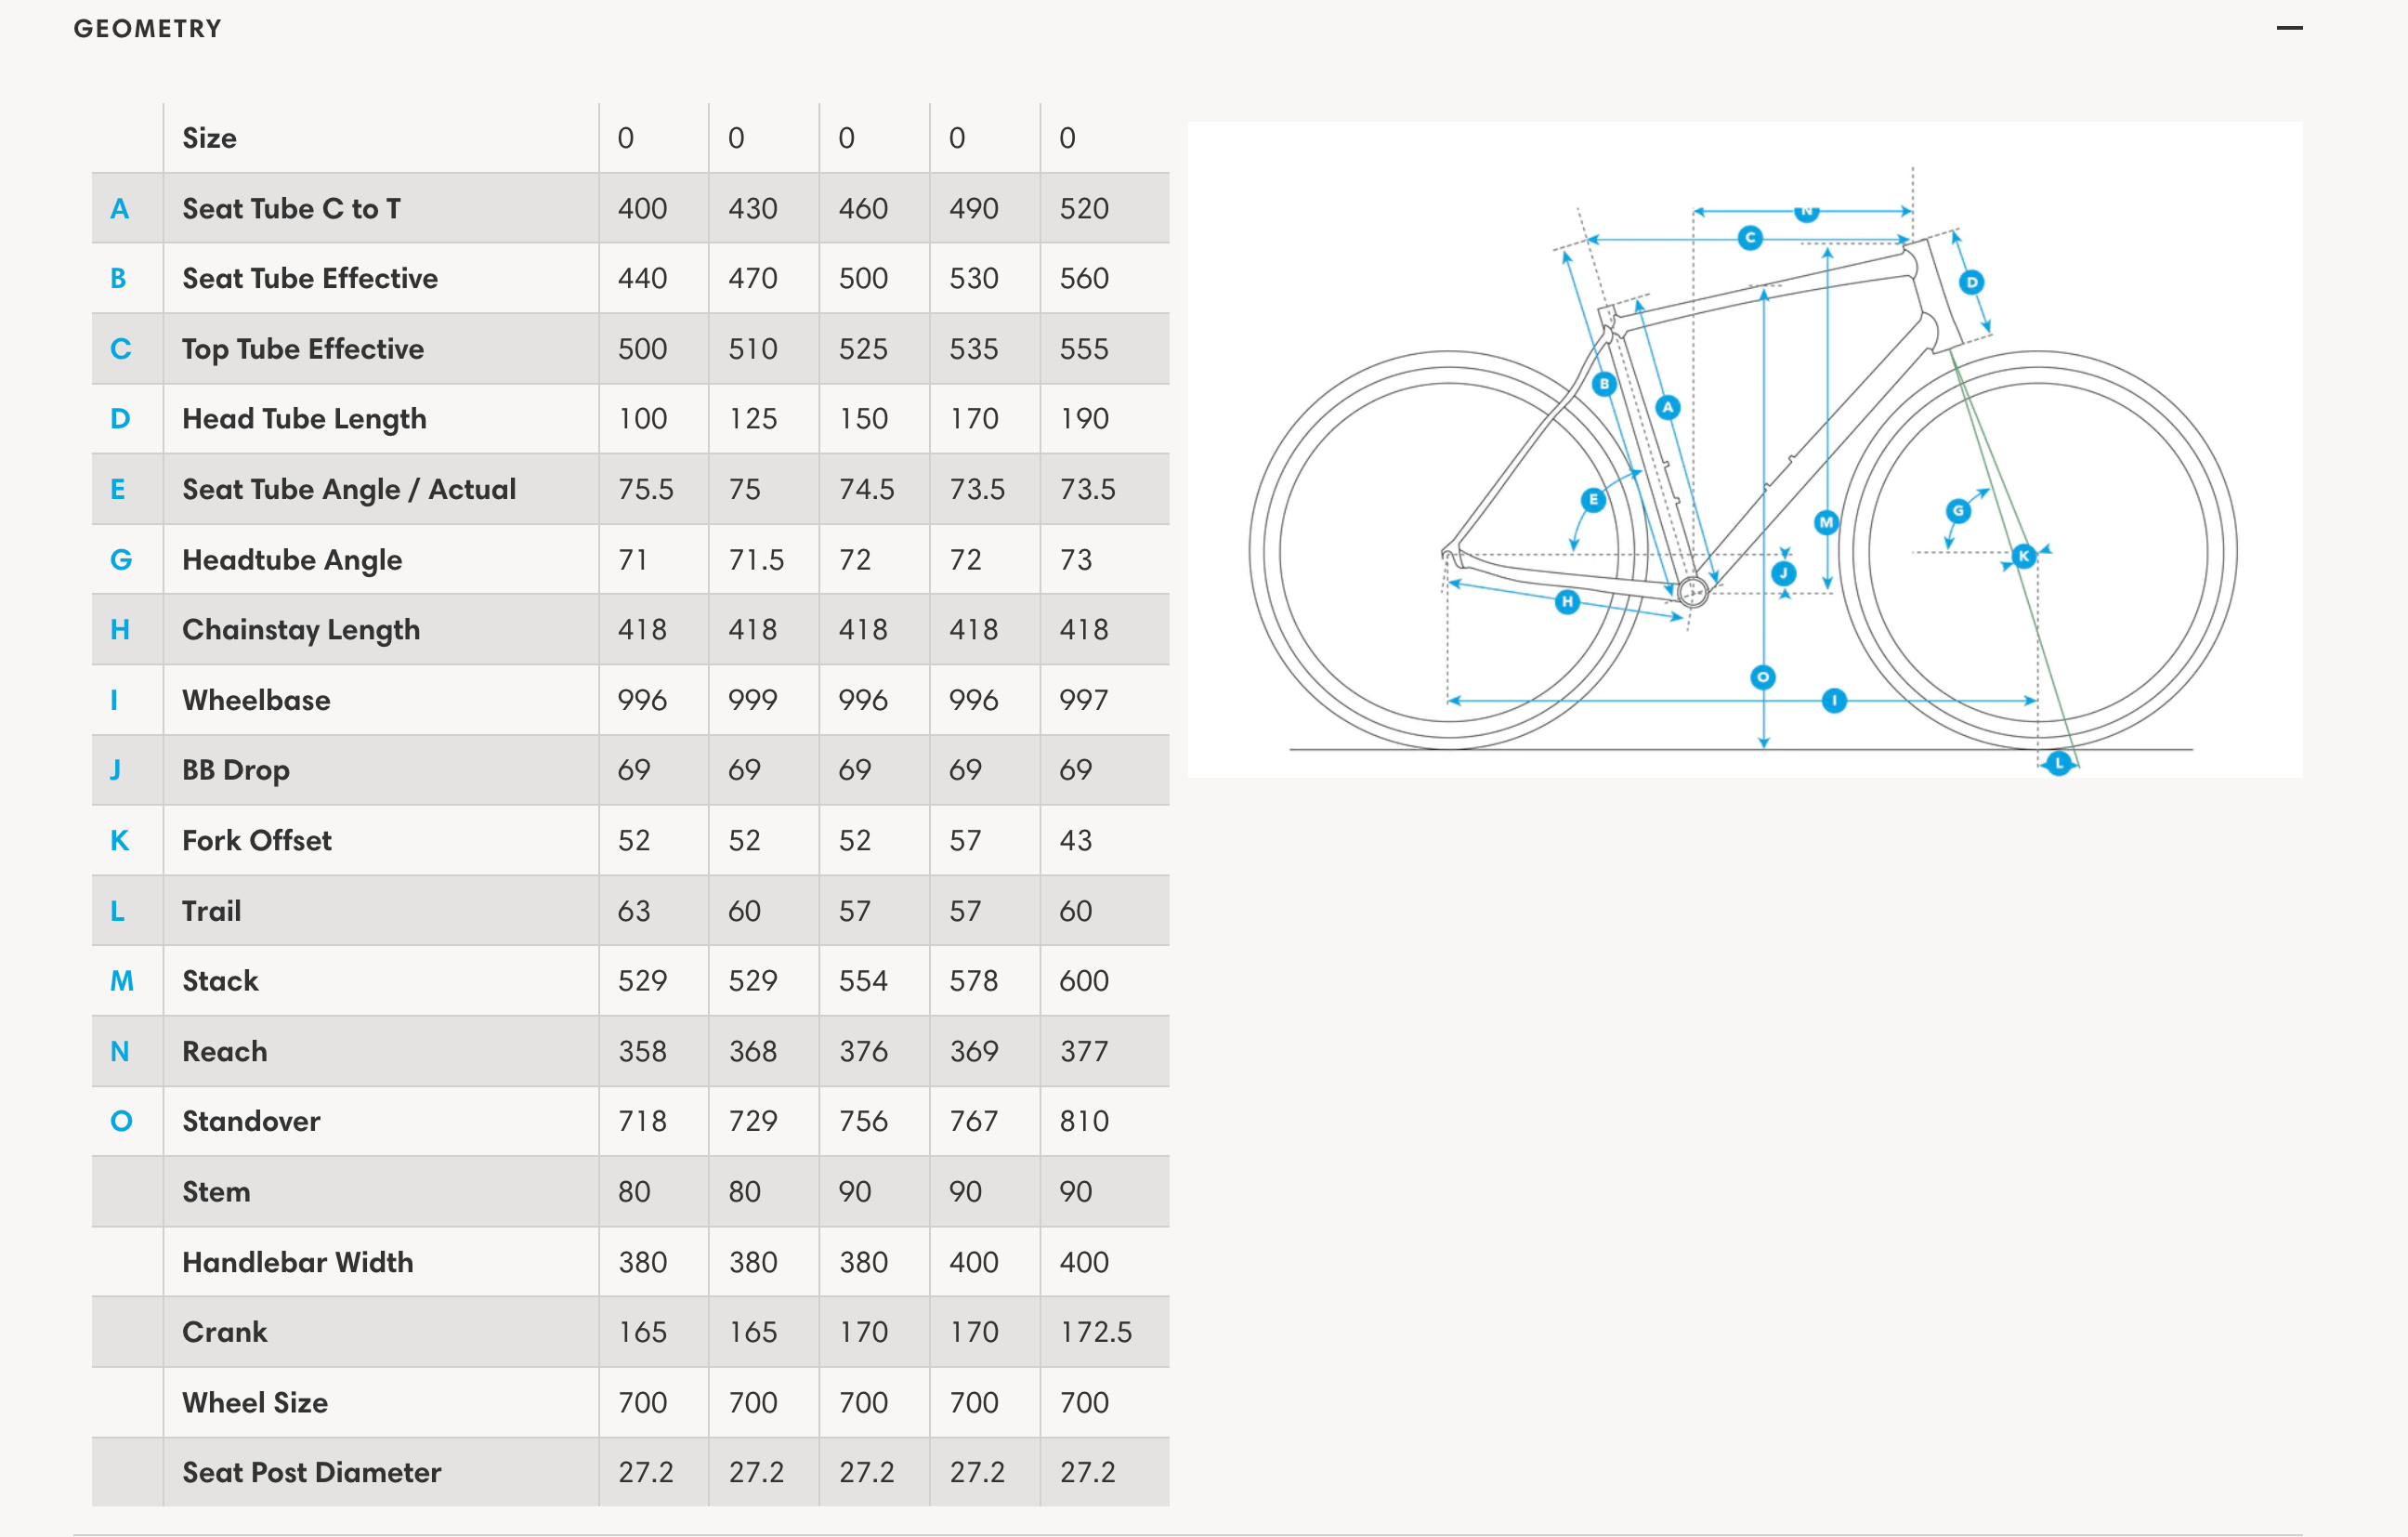Select the blue H chainstay marker
Image resolution: width=2408 pixels, height=1537 pixels.
(x=1567, y=601)
